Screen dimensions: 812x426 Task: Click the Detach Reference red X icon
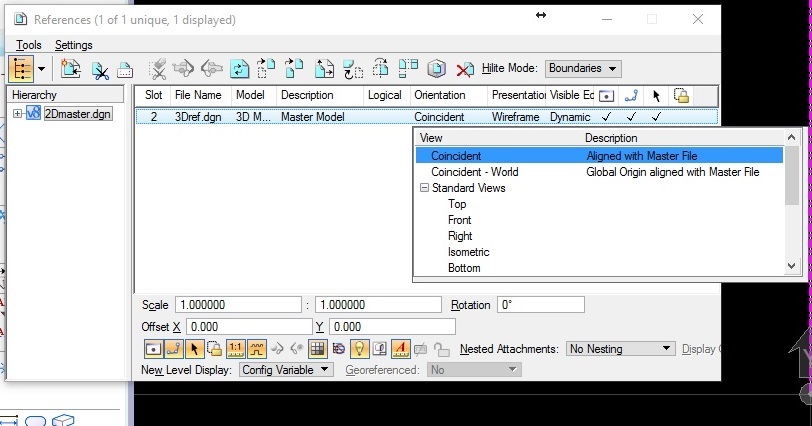point(465,69)
